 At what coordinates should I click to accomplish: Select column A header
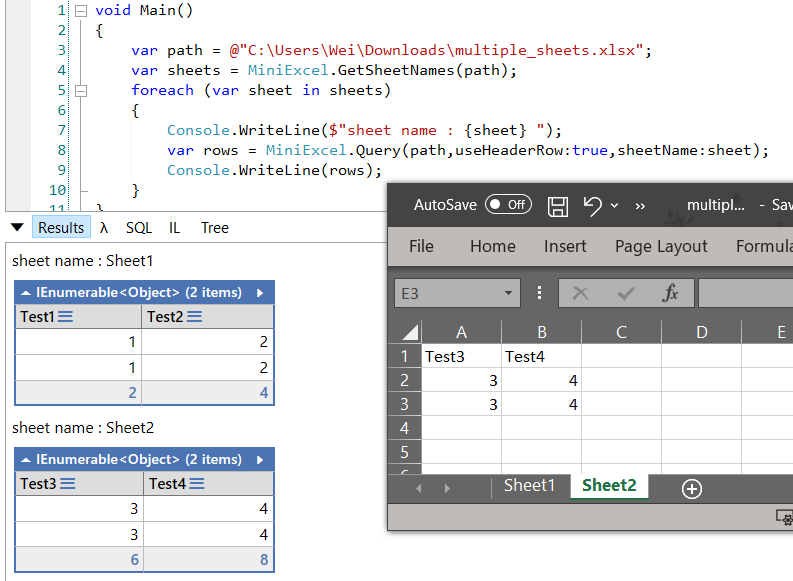(461, 332)
